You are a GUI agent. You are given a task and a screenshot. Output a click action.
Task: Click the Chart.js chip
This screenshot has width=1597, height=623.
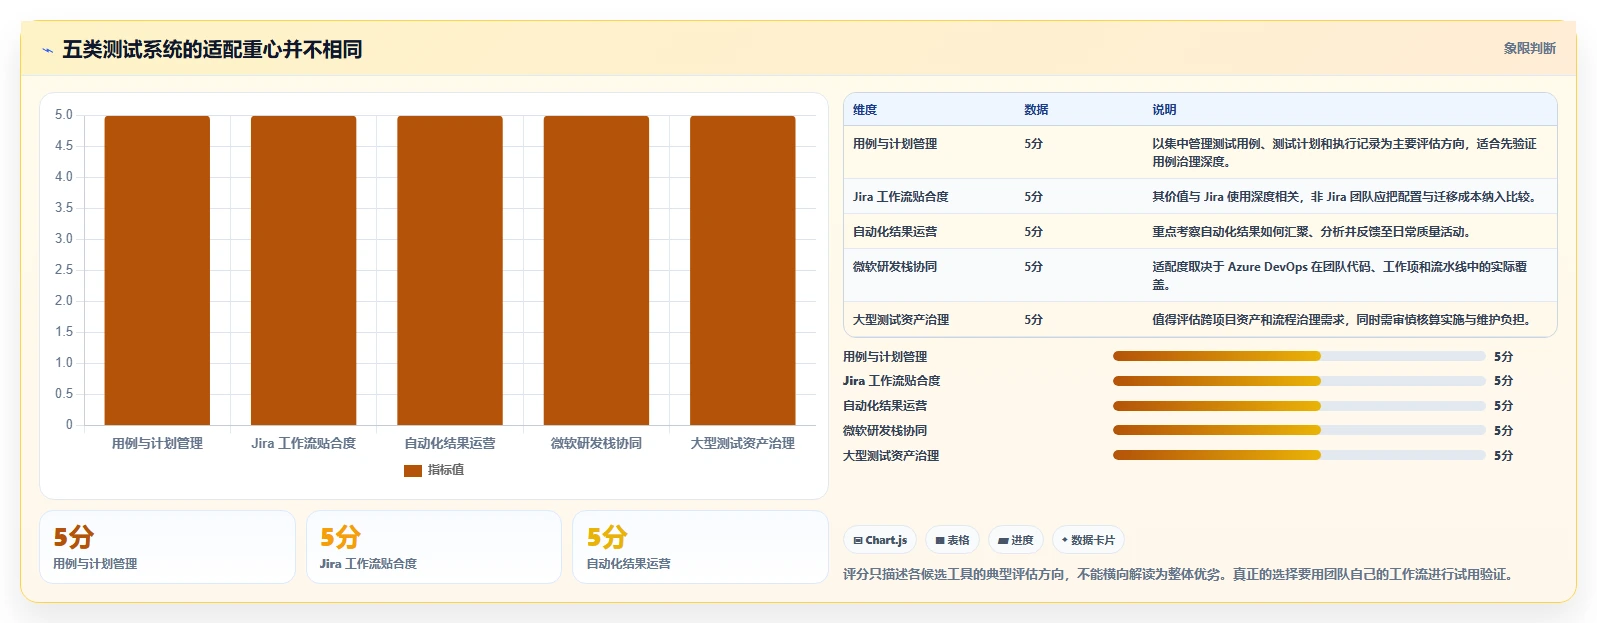coord(880,540)
